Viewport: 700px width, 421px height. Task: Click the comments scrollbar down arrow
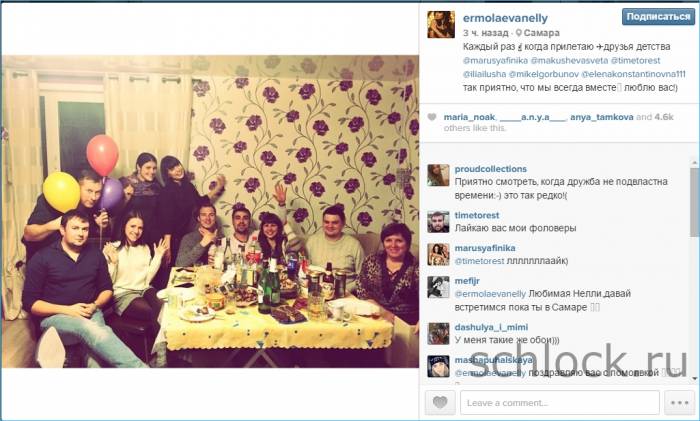coord(695,379)
